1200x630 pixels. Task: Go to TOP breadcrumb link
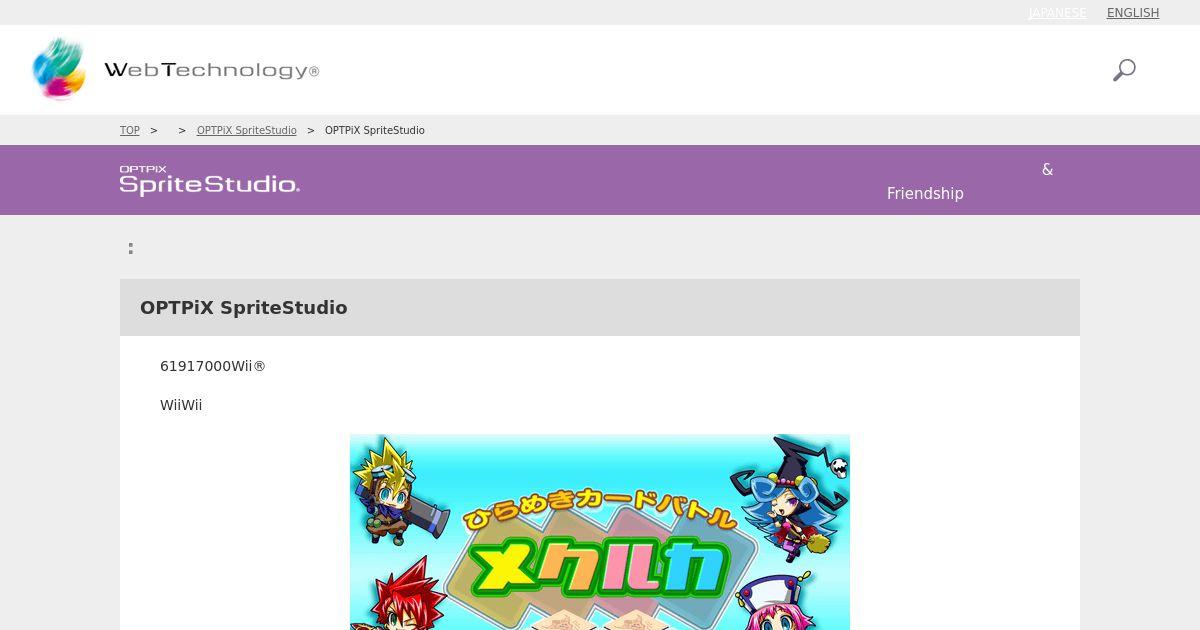click(x=130, y=130)
